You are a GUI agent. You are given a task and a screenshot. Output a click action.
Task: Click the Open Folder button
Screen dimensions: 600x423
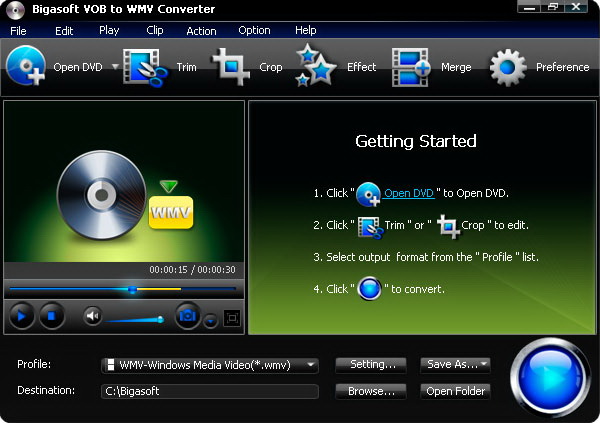[x=455, y=391]
